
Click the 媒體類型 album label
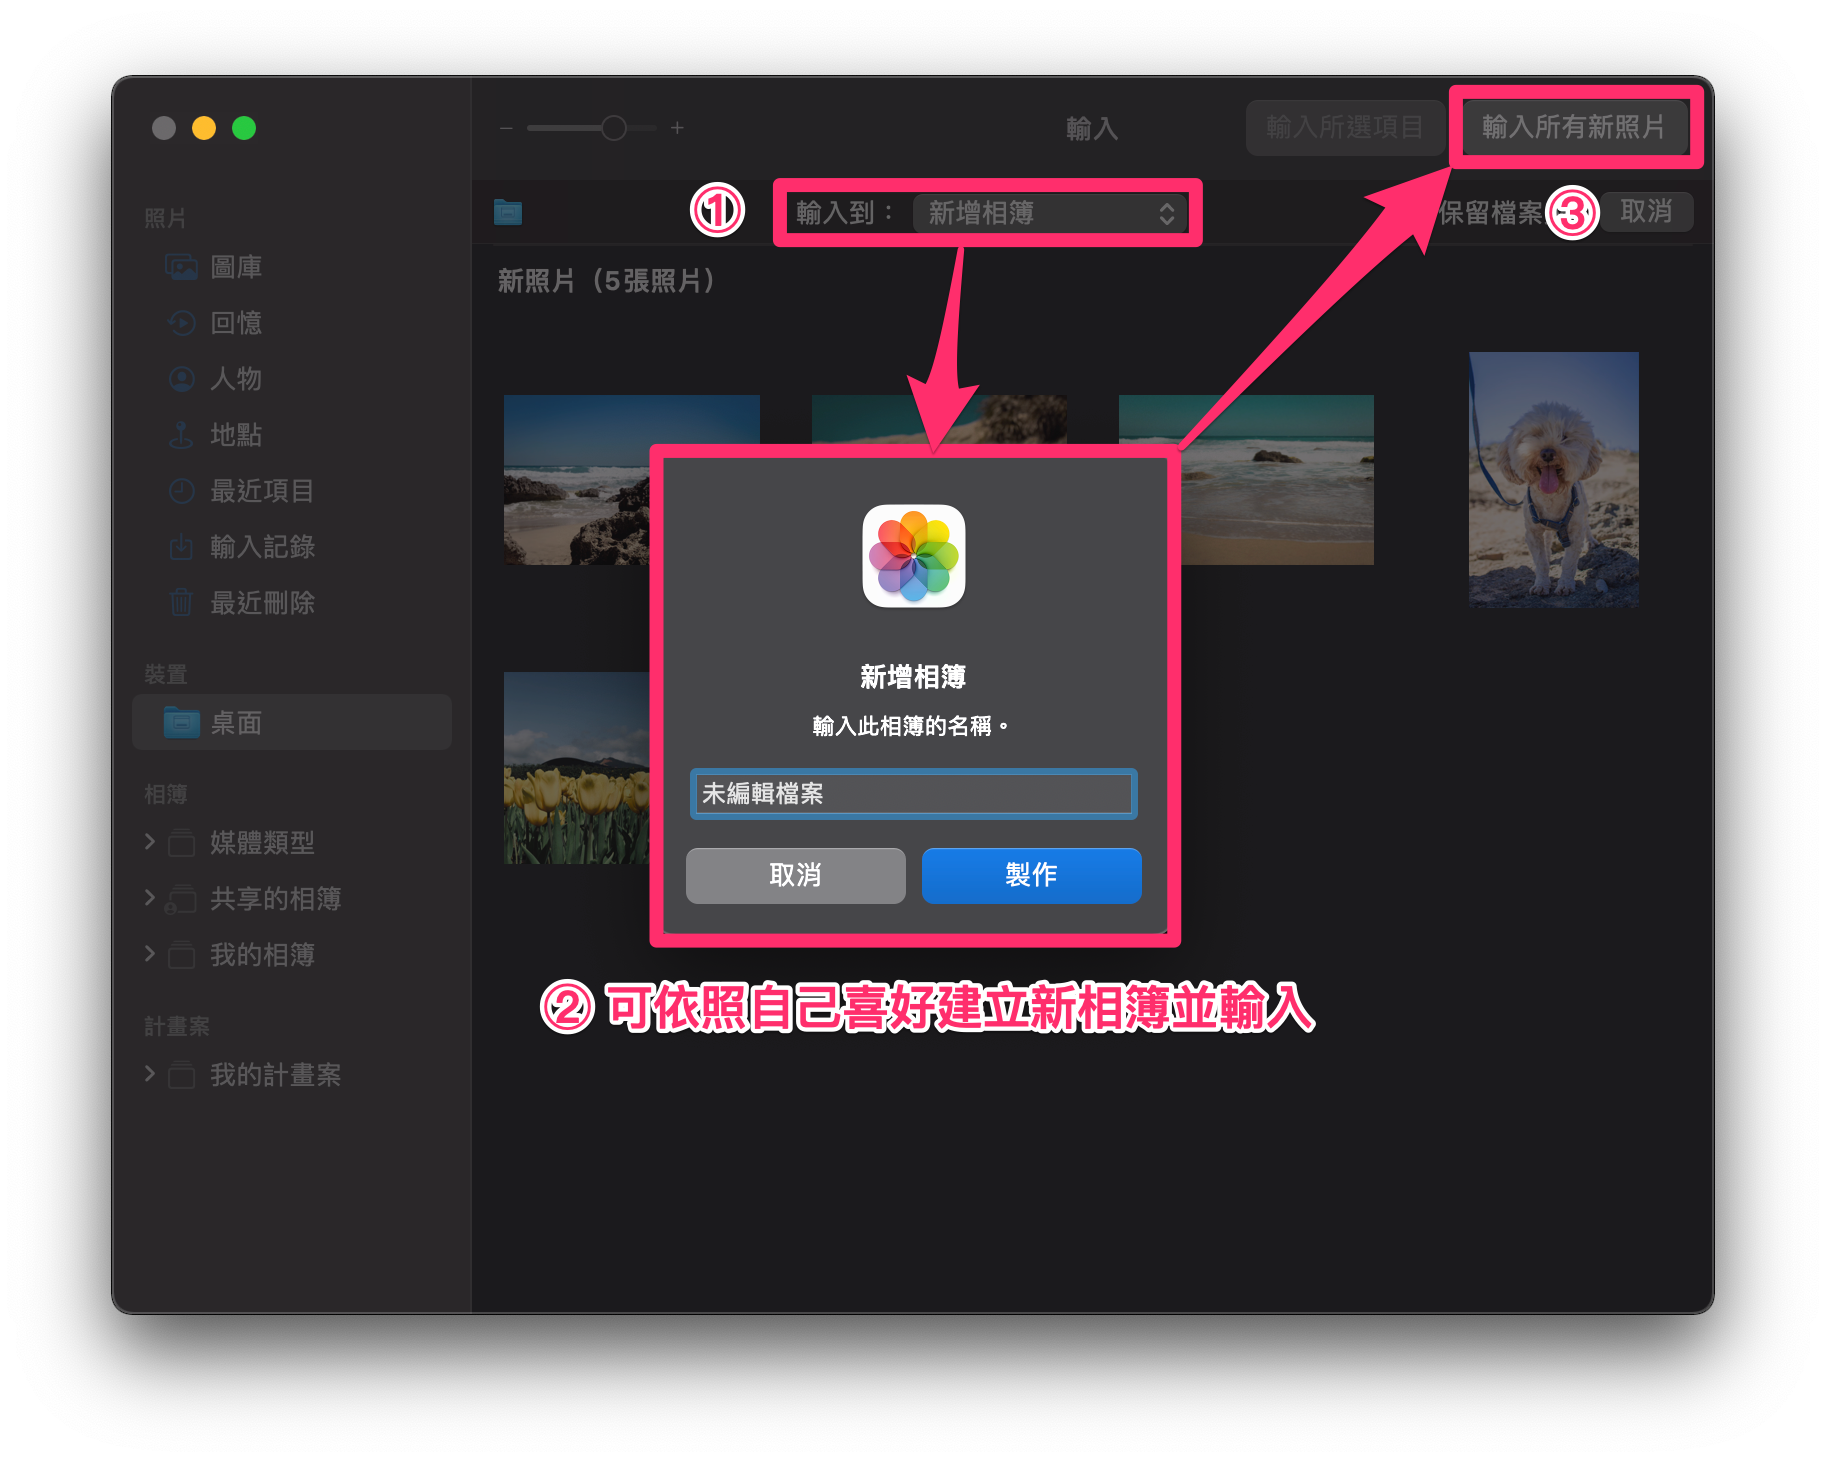click(262, 843)
